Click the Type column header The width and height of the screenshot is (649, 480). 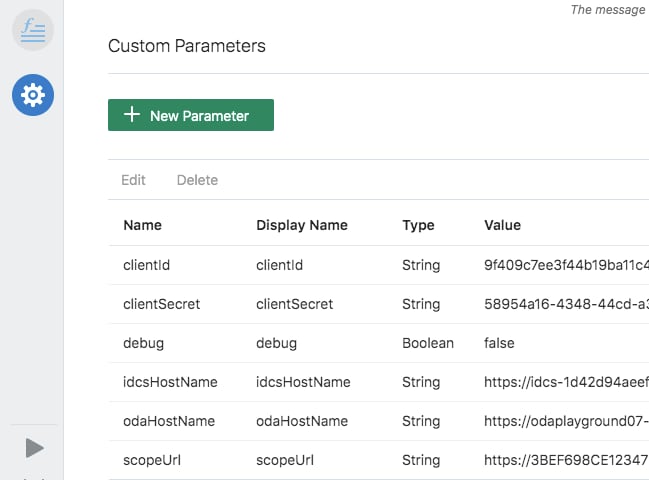coord(418,225)
